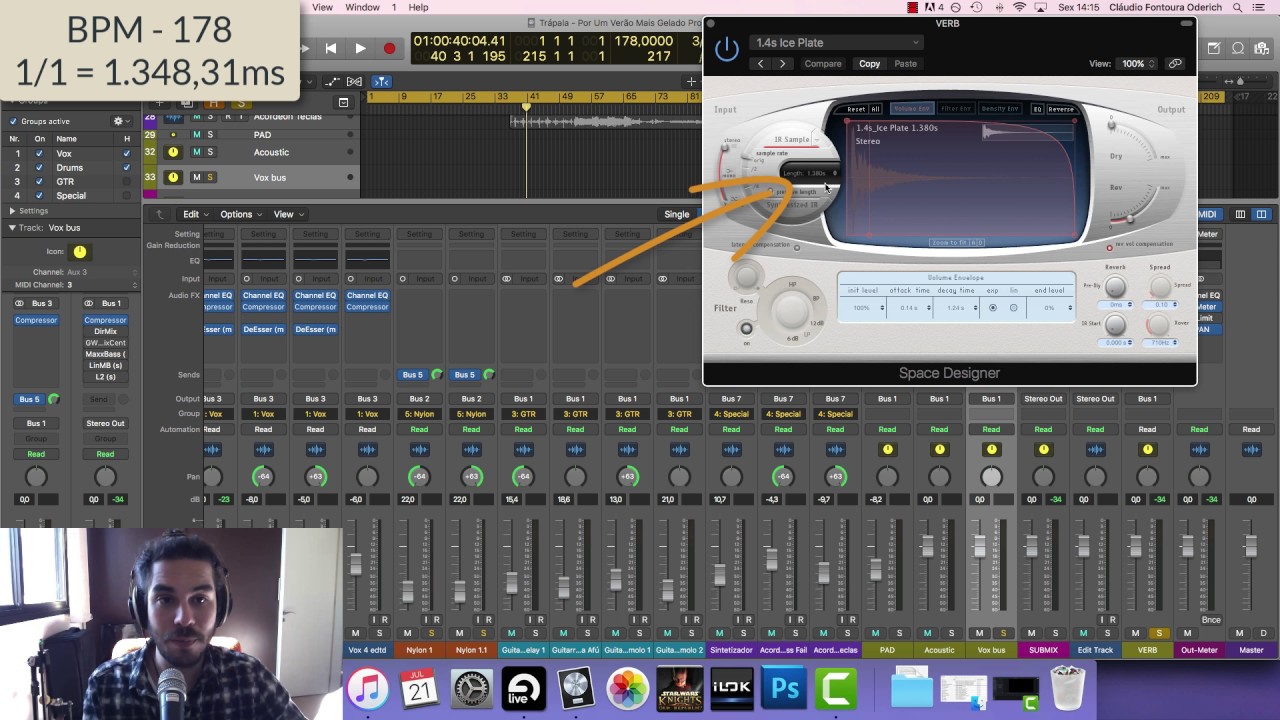The image size is (1280, 720).
Task: Go to the next plug-in preset arrow
Action: pos(782,63)
